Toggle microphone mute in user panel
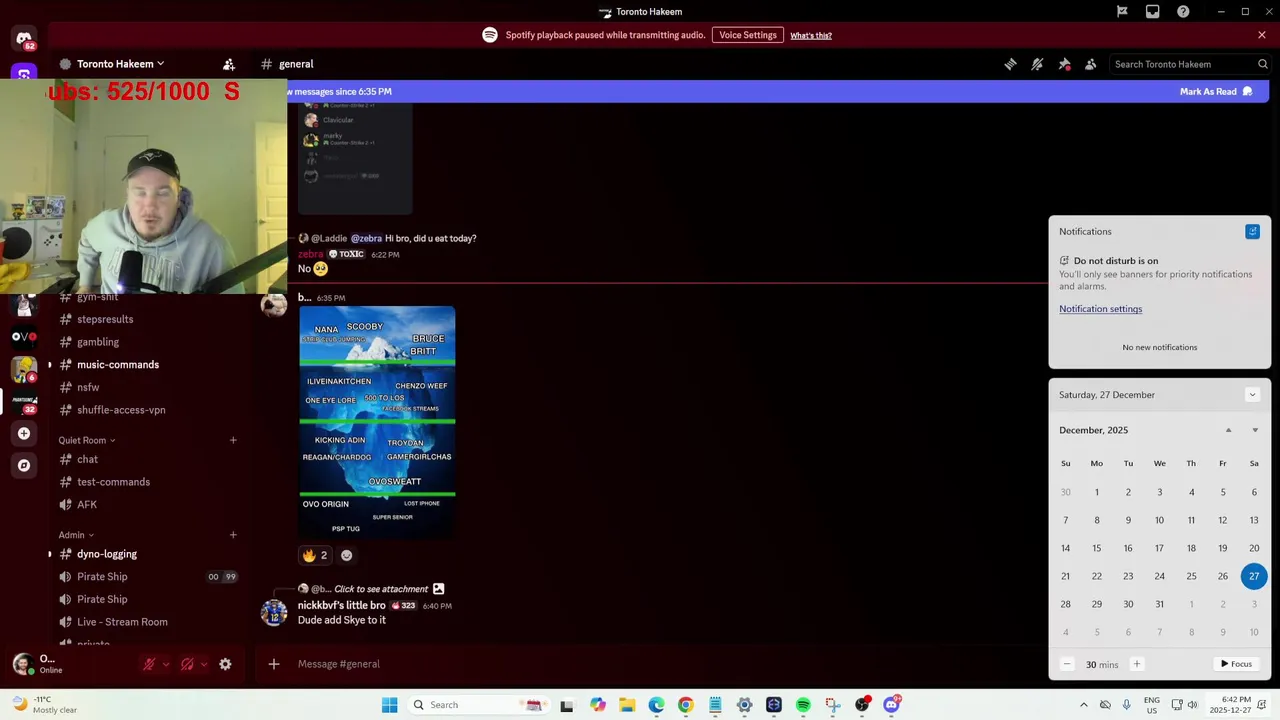1280x720 pixels. [150, 664]
